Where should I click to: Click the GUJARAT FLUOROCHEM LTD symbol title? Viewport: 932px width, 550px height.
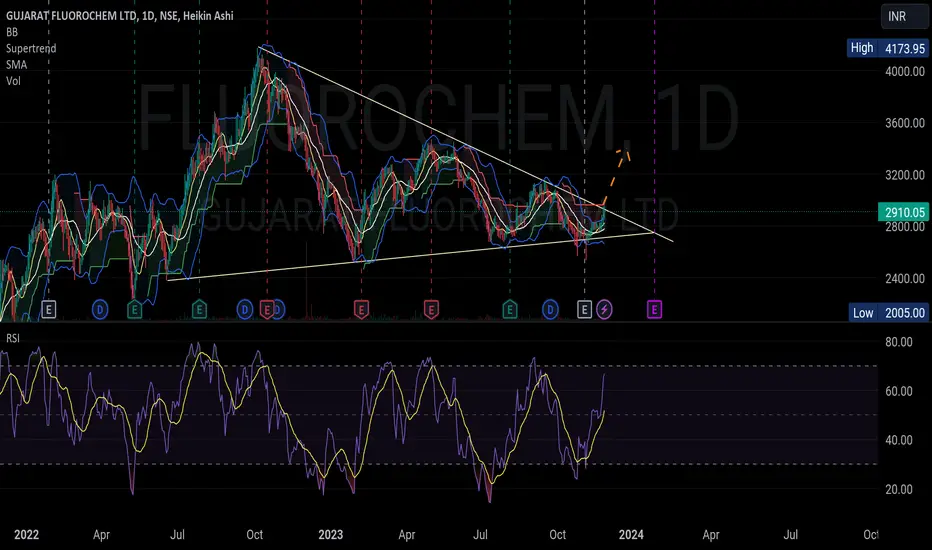(71, 16)
